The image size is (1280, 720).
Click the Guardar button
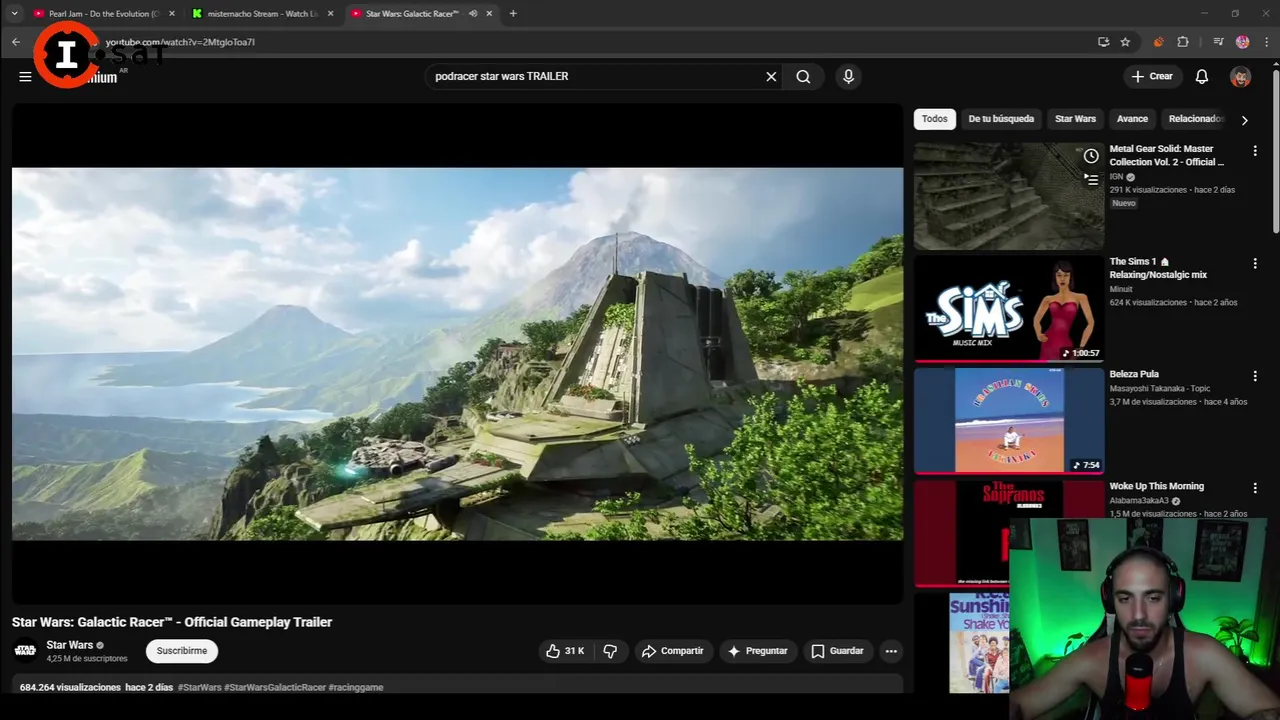pyautogui.click(x=837, y=651)
